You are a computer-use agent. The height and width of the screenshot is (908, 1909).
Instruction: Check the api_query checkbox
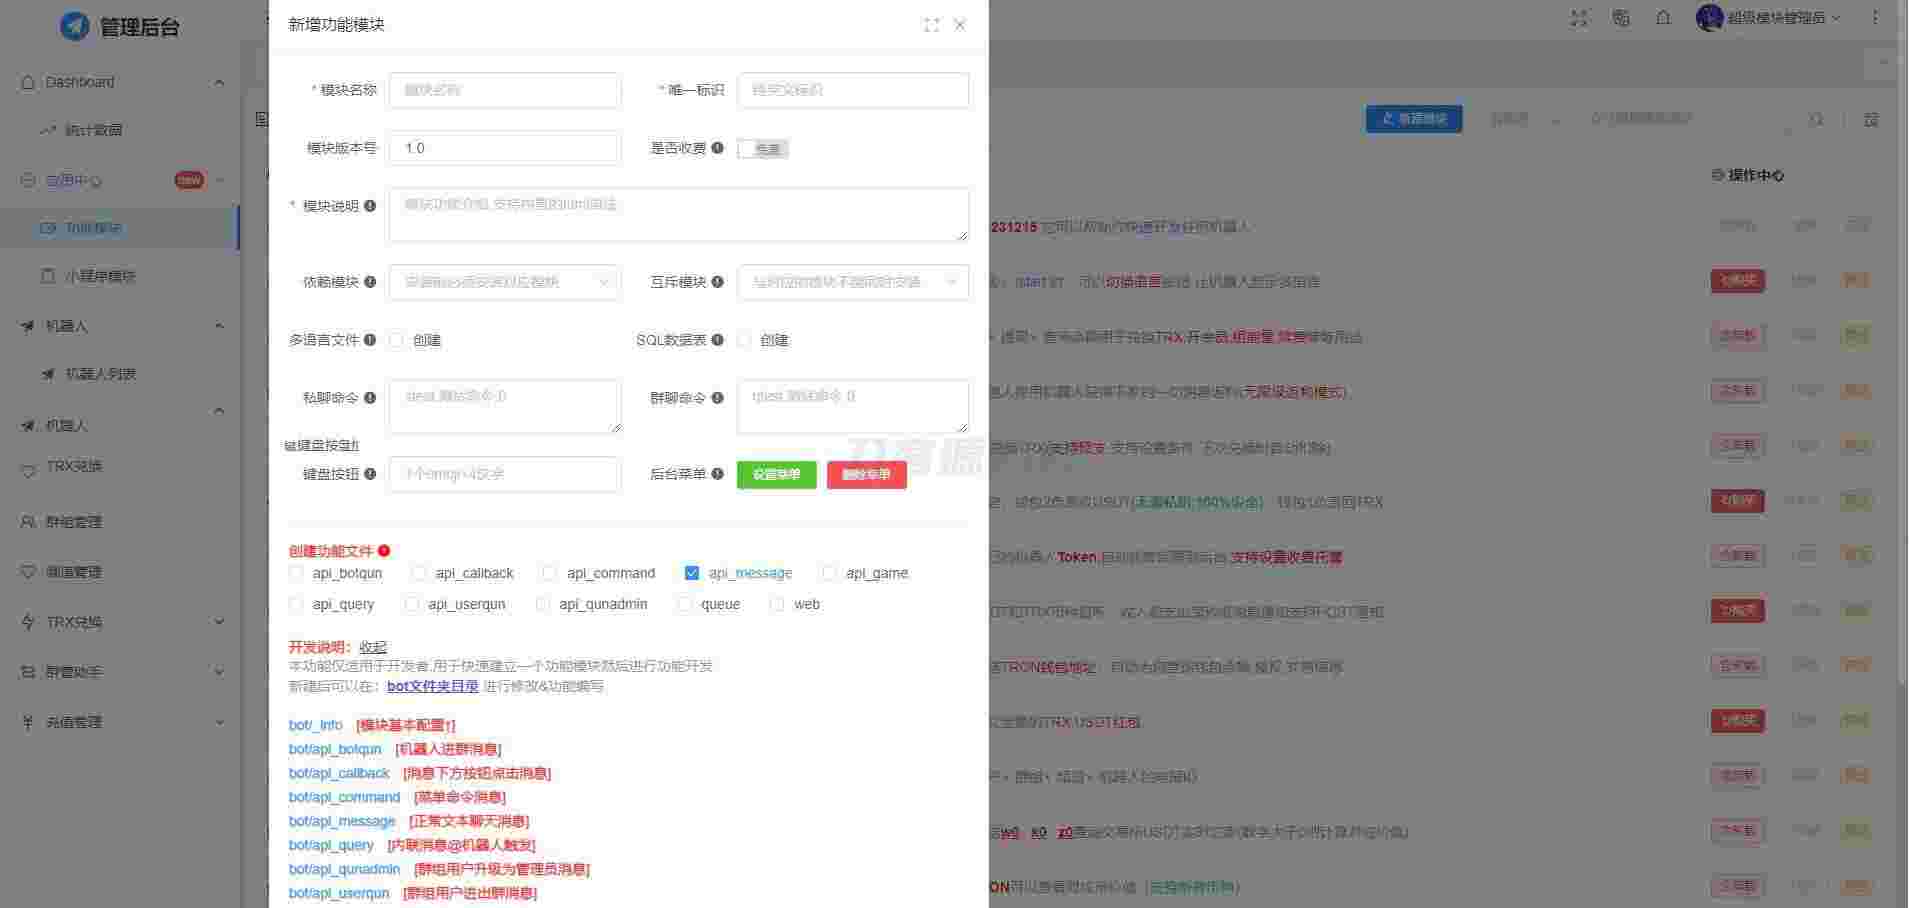296,604
